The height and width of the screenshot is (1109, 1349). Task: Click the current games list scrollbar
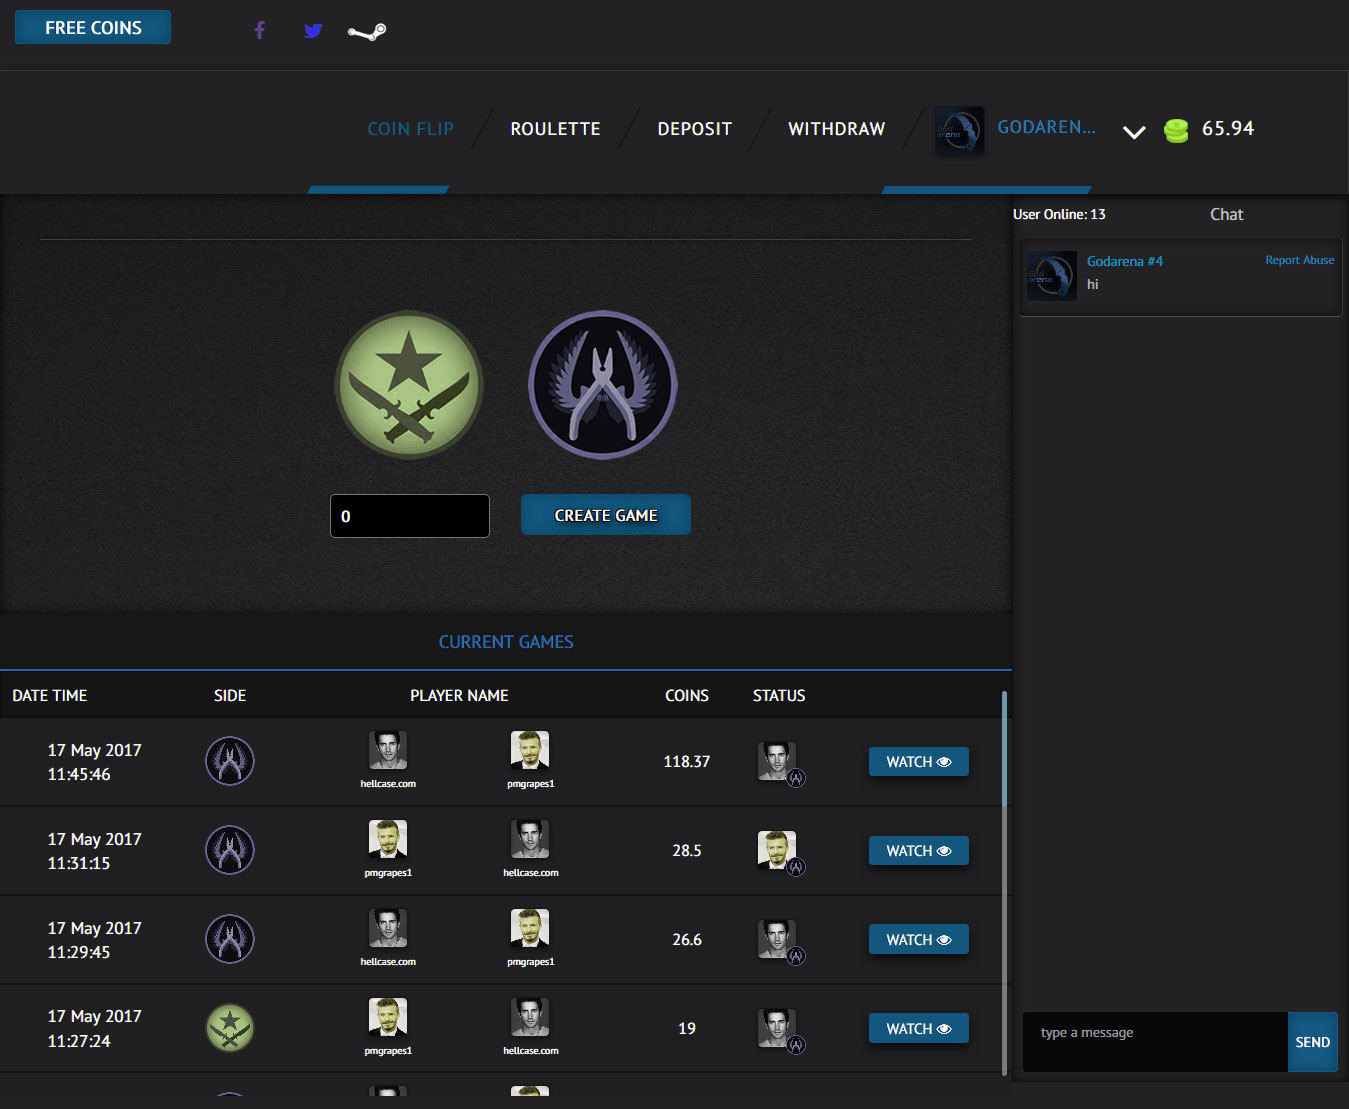click(x=1004, y=750)
